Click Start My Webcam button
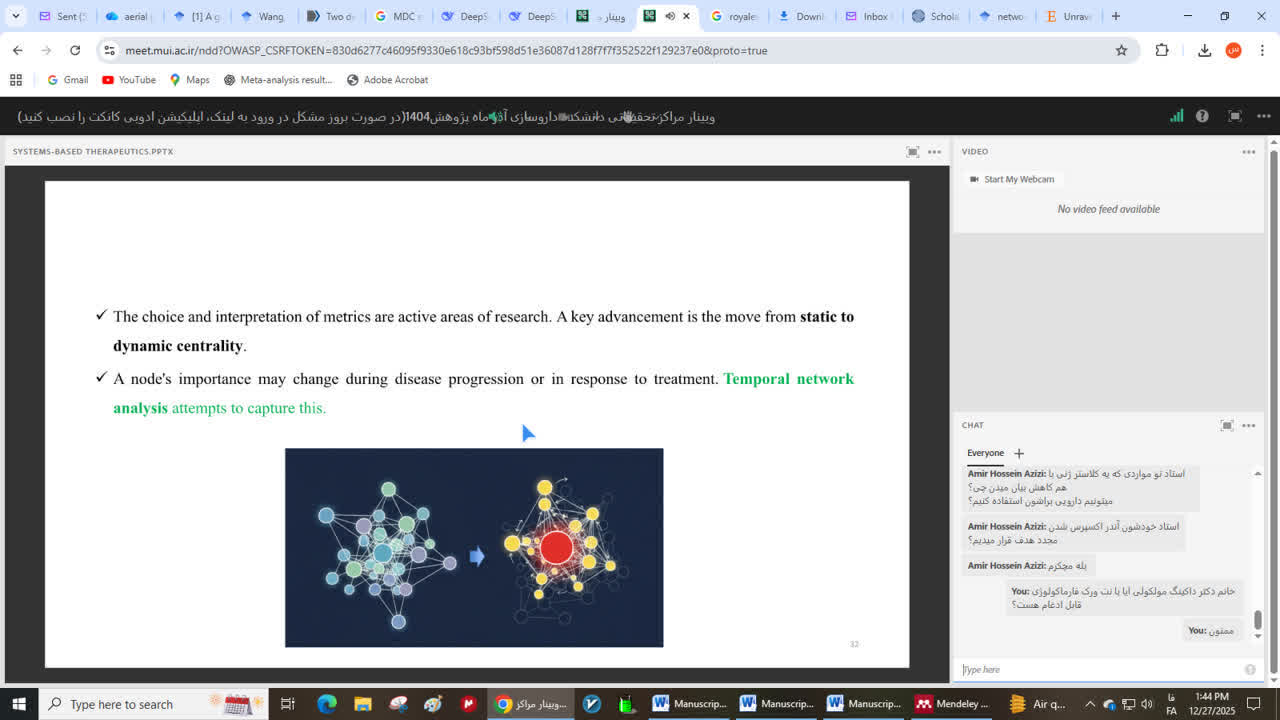 coord(1011,179)
